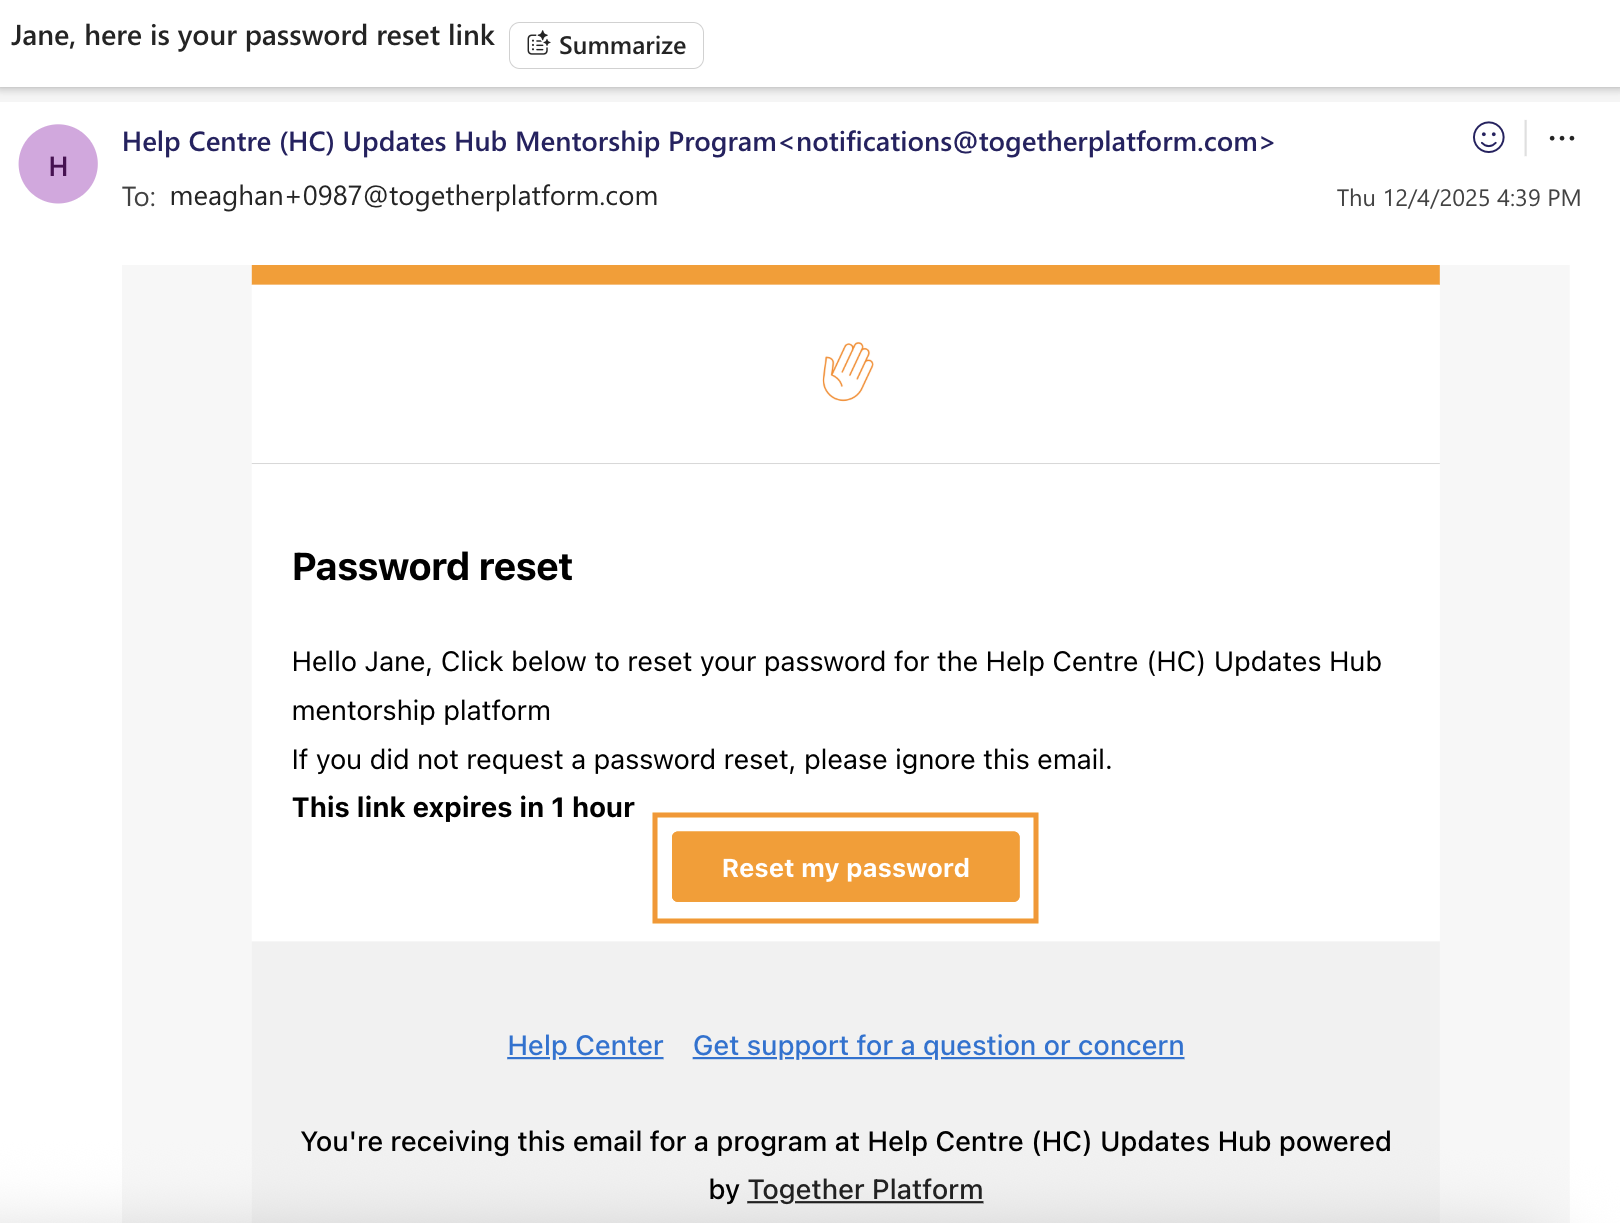Click the email timestamp Thu 12/4/2025
Image resolution: width=1620 pixels, height=1223 pixels.
1458,198
